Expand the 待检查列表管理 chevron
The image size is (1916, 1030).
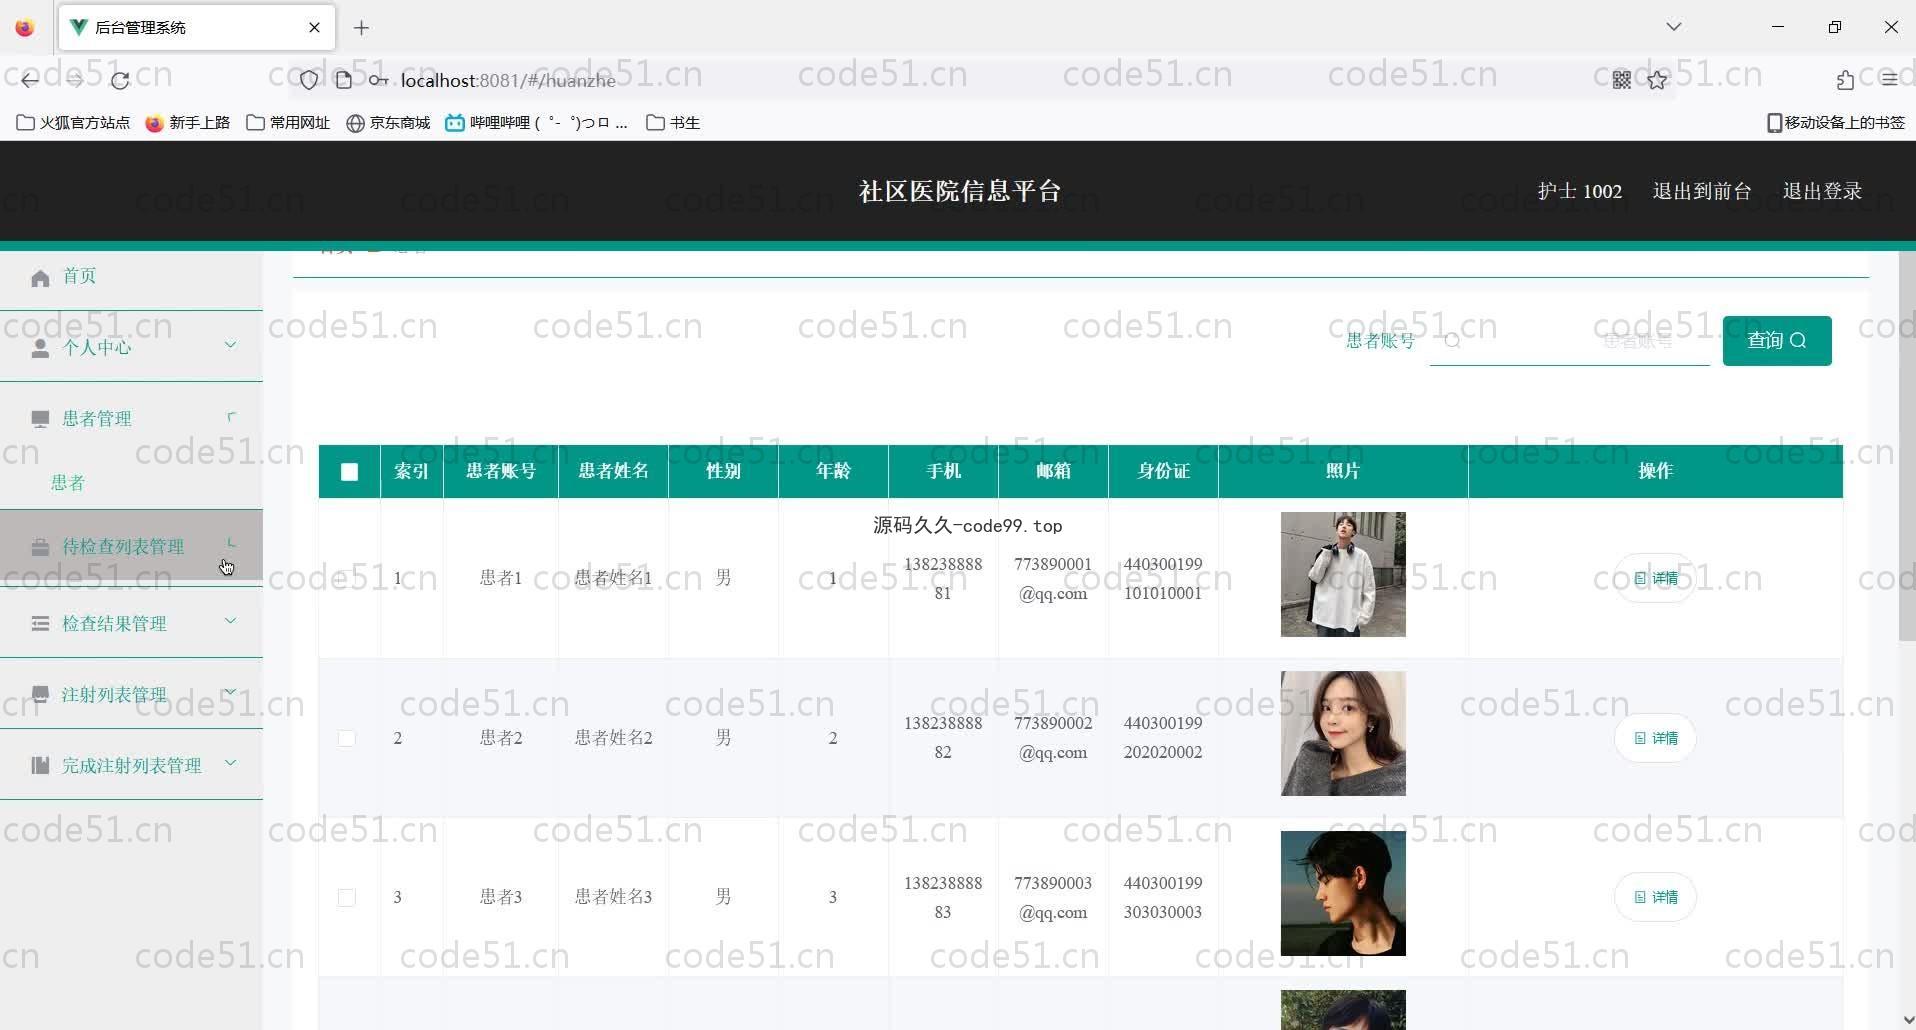click(231, 543)
